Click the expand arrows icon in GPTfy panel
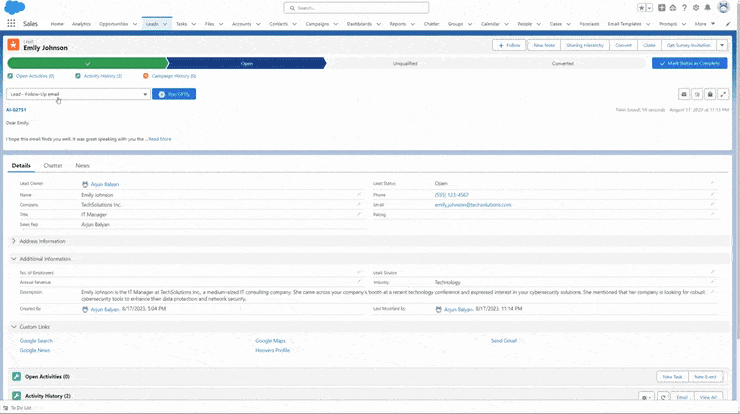Screen dimensions: 740x414 [x=723, y=94]
